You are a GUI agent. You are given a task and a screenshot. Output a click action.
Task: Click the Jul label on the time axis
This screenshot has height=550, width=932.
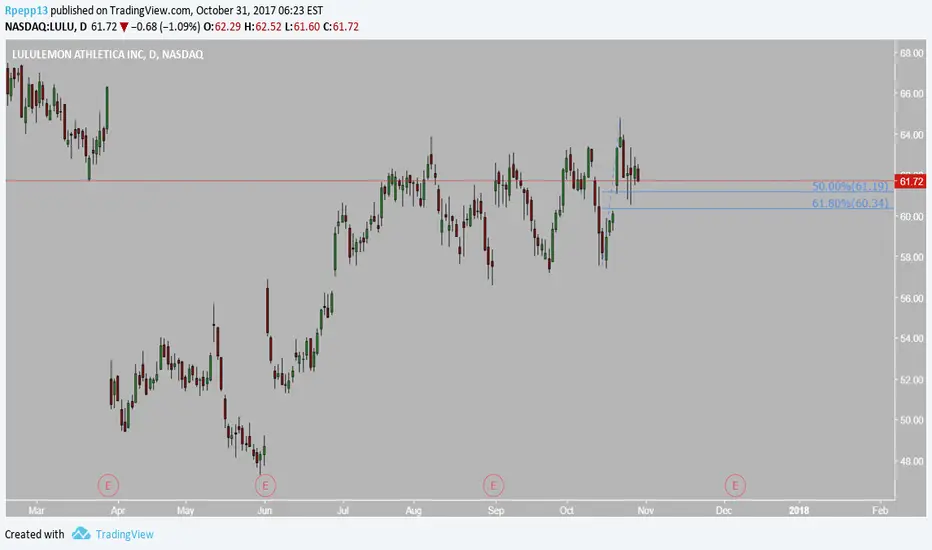pyautogui.click(x=343, y=510)
